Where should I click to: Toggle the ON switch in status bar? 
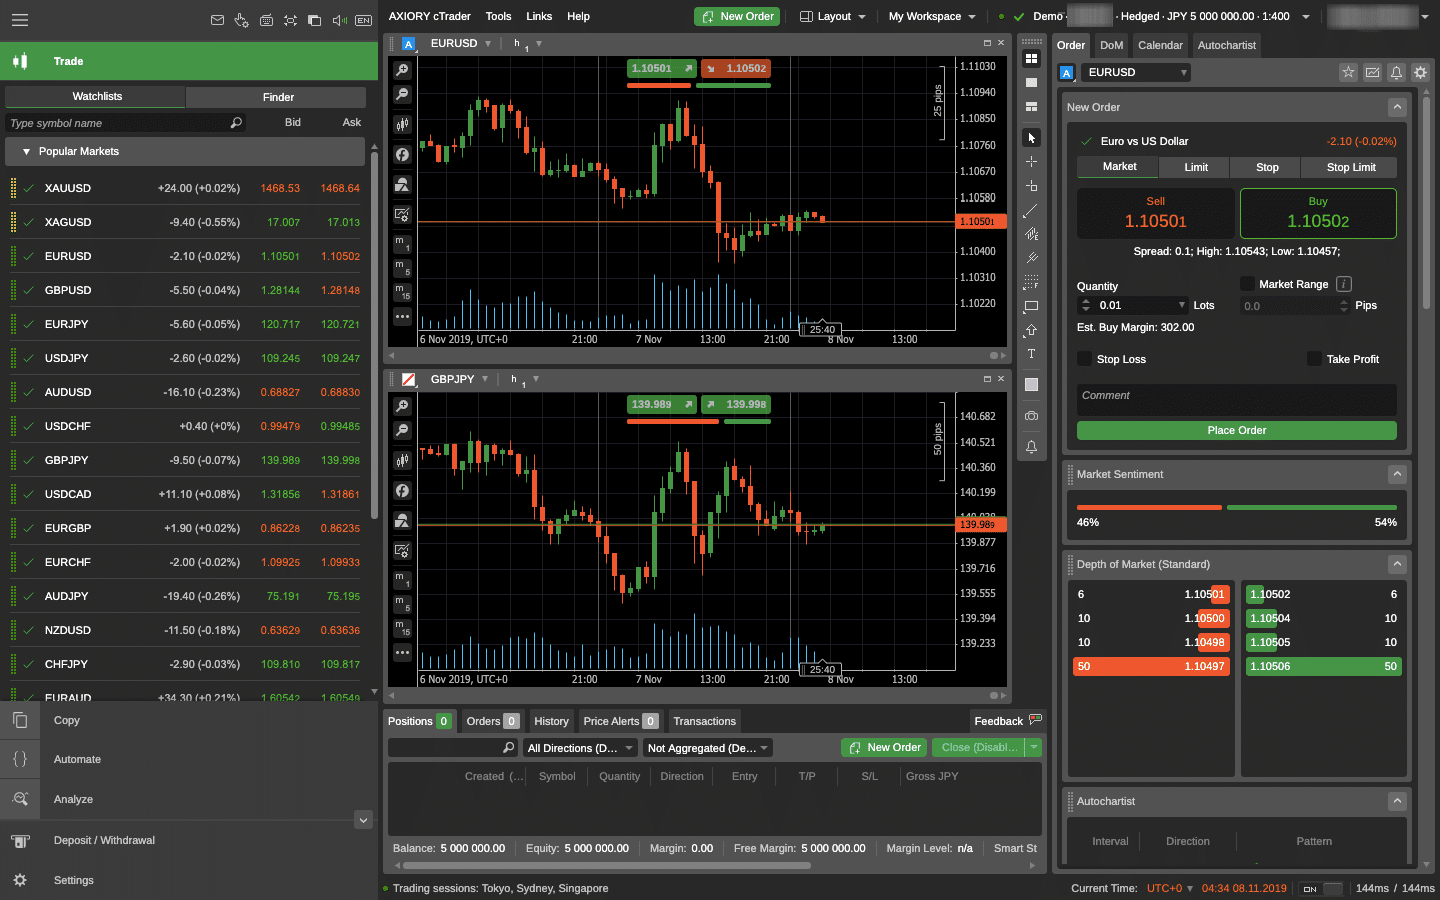pos(1321,888)
